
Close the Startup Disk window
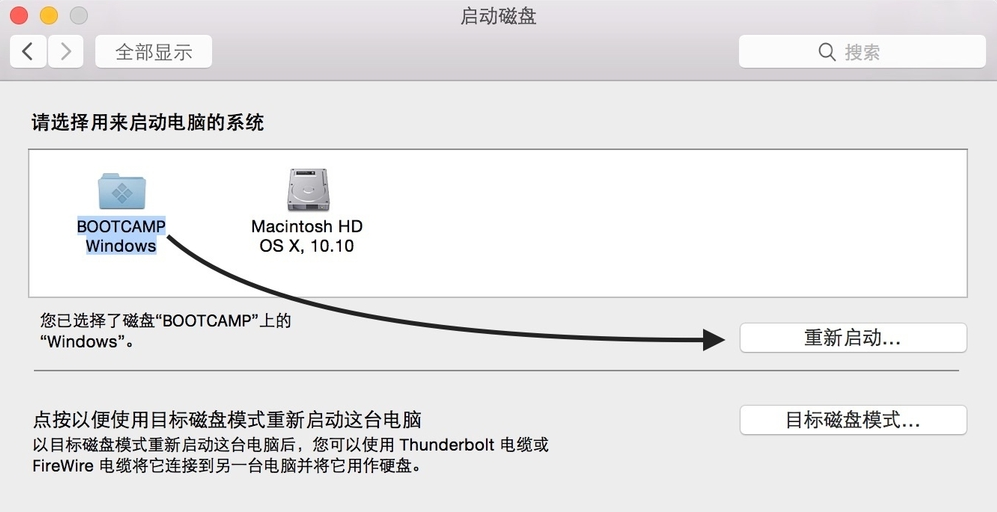(x=19, y=16)
